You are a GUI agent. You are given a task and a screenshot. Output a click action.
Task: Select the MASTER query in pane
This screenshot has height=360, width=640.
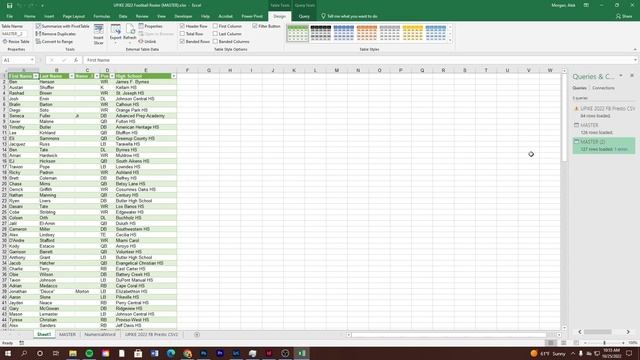point(604,129)
